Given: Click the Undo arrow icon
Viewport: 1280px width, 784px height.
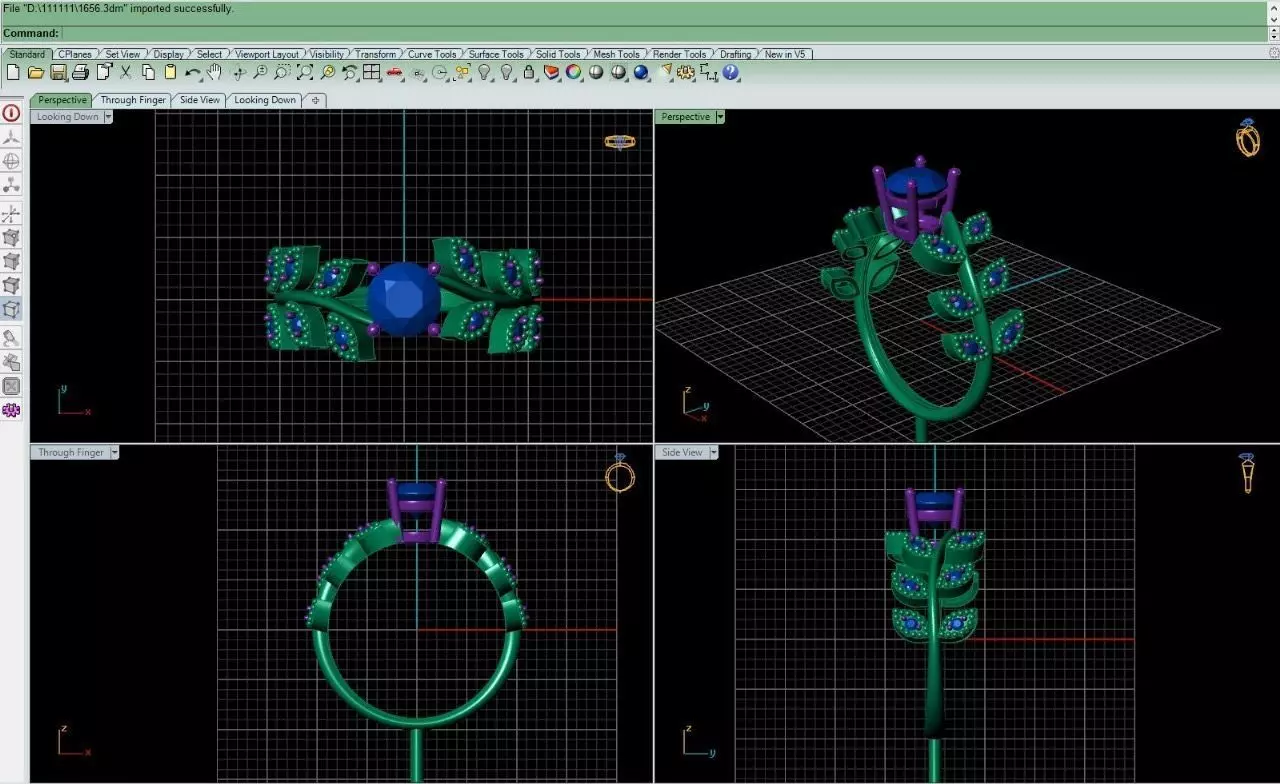Looking at the screenshot, I should (x=191, y=72).
